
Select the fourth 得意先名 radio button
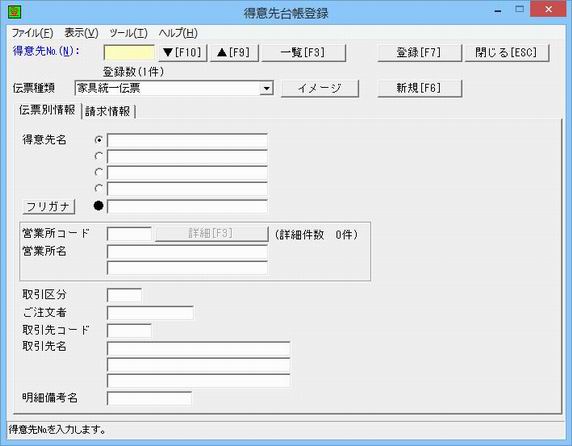[x=98, y=188]
